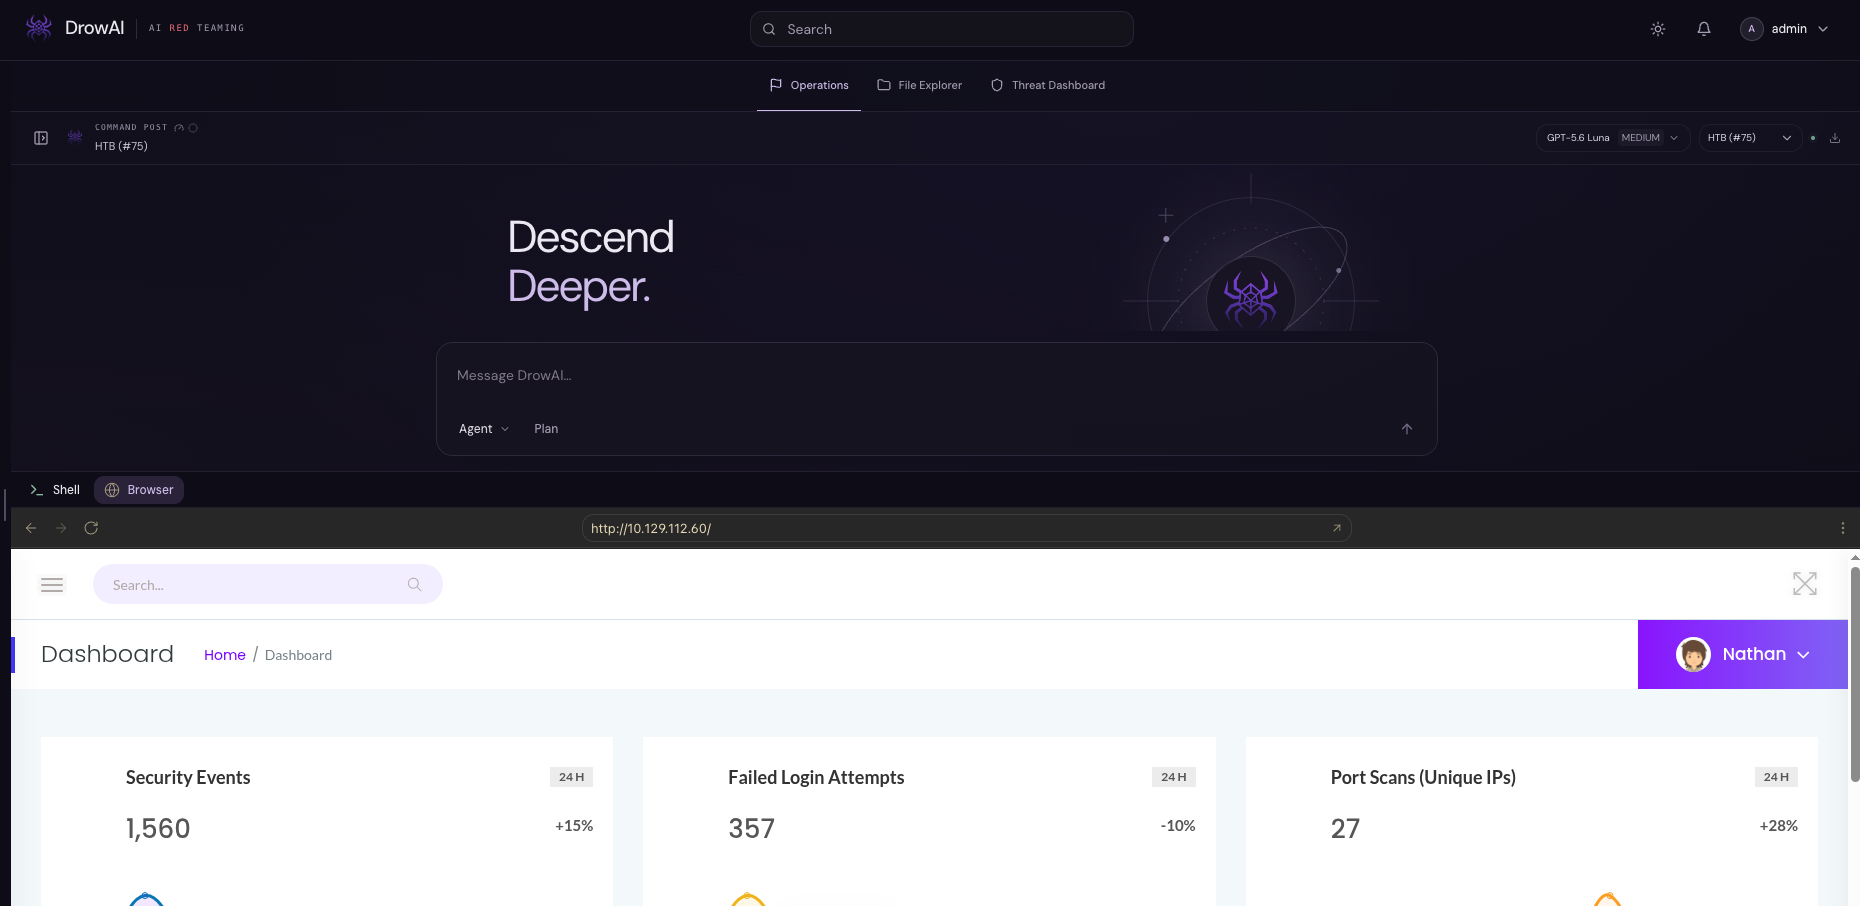Send message with up-arrow button
Image resolution: width=1860 pixels, height=906 pixels.
coord(1407,429)
